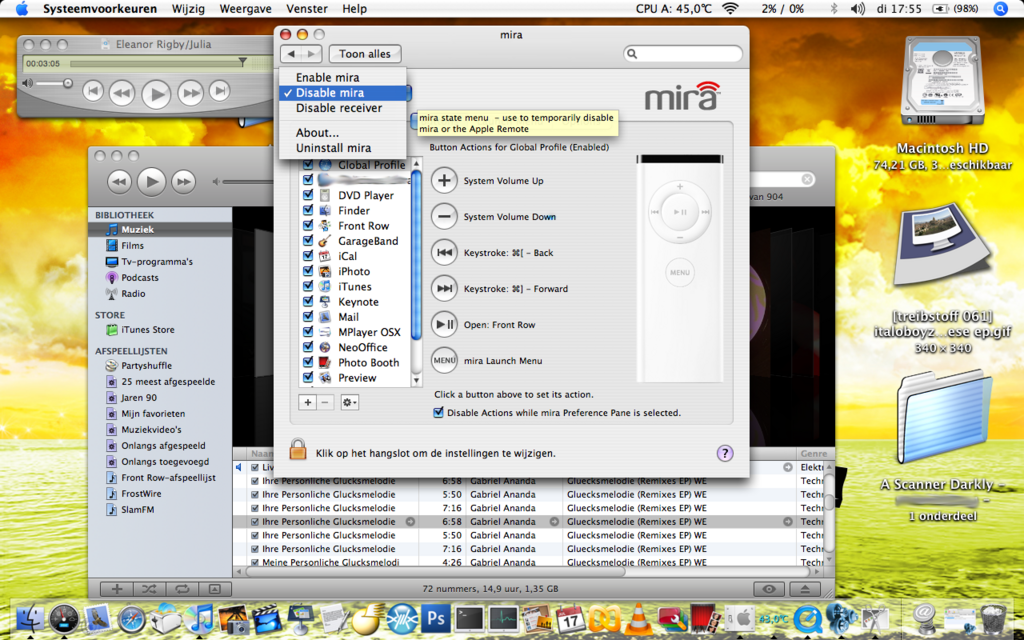Click the System Volume Down minus button

[x=444, y=217]
